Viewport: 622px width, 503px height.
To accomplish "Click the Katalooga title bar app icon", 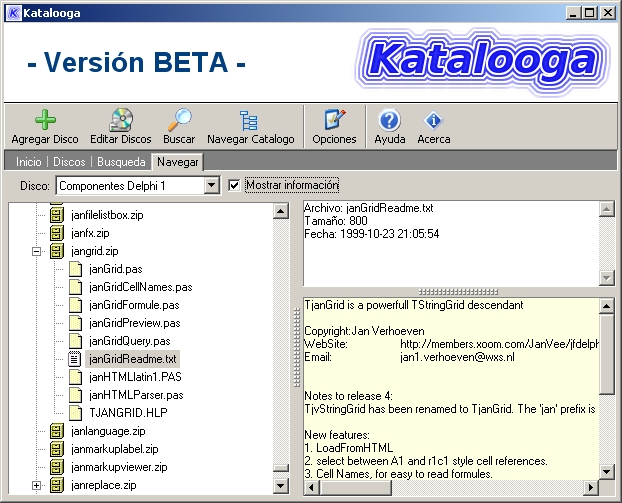I will coord(14,13).
